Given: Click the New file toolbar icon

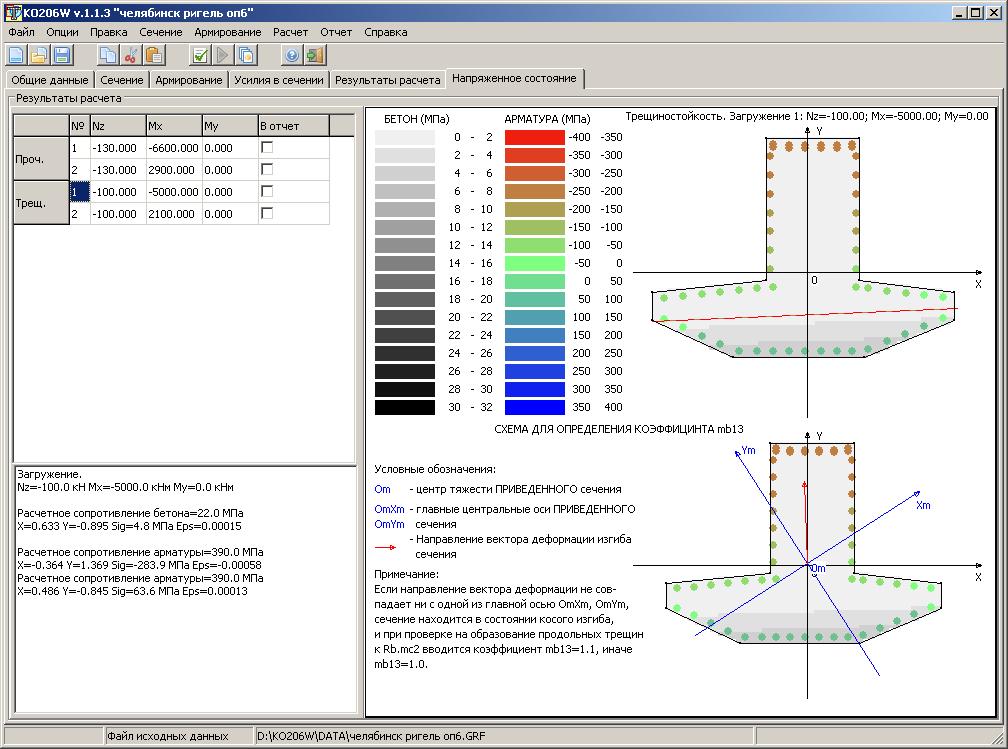Looking at the screenshot, I should click(16, 55).
